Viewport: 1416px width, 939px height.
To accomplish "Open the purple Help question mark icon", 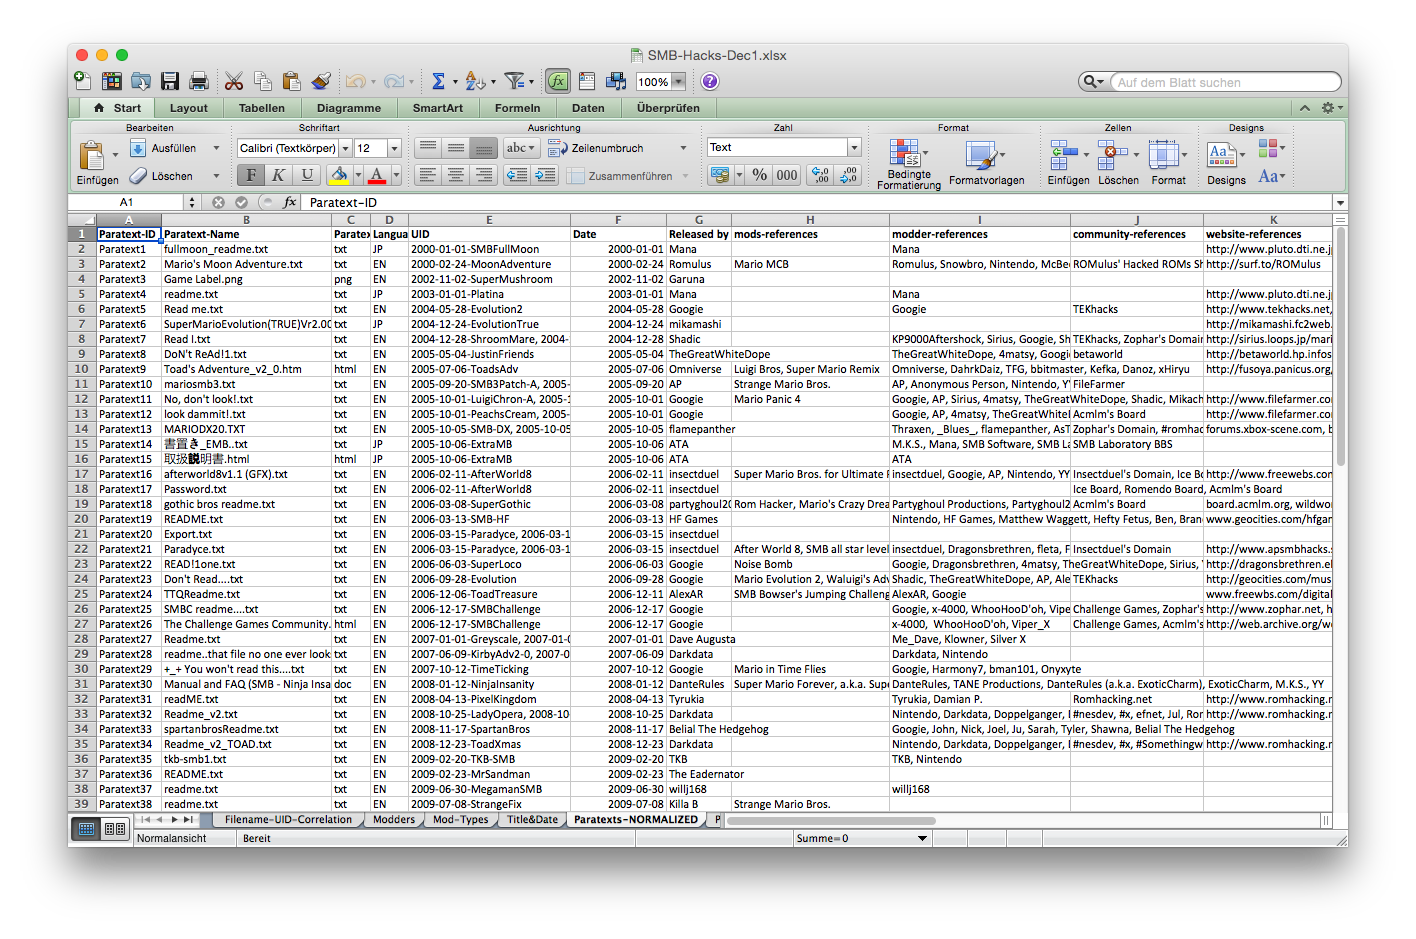I will point(710,82).
